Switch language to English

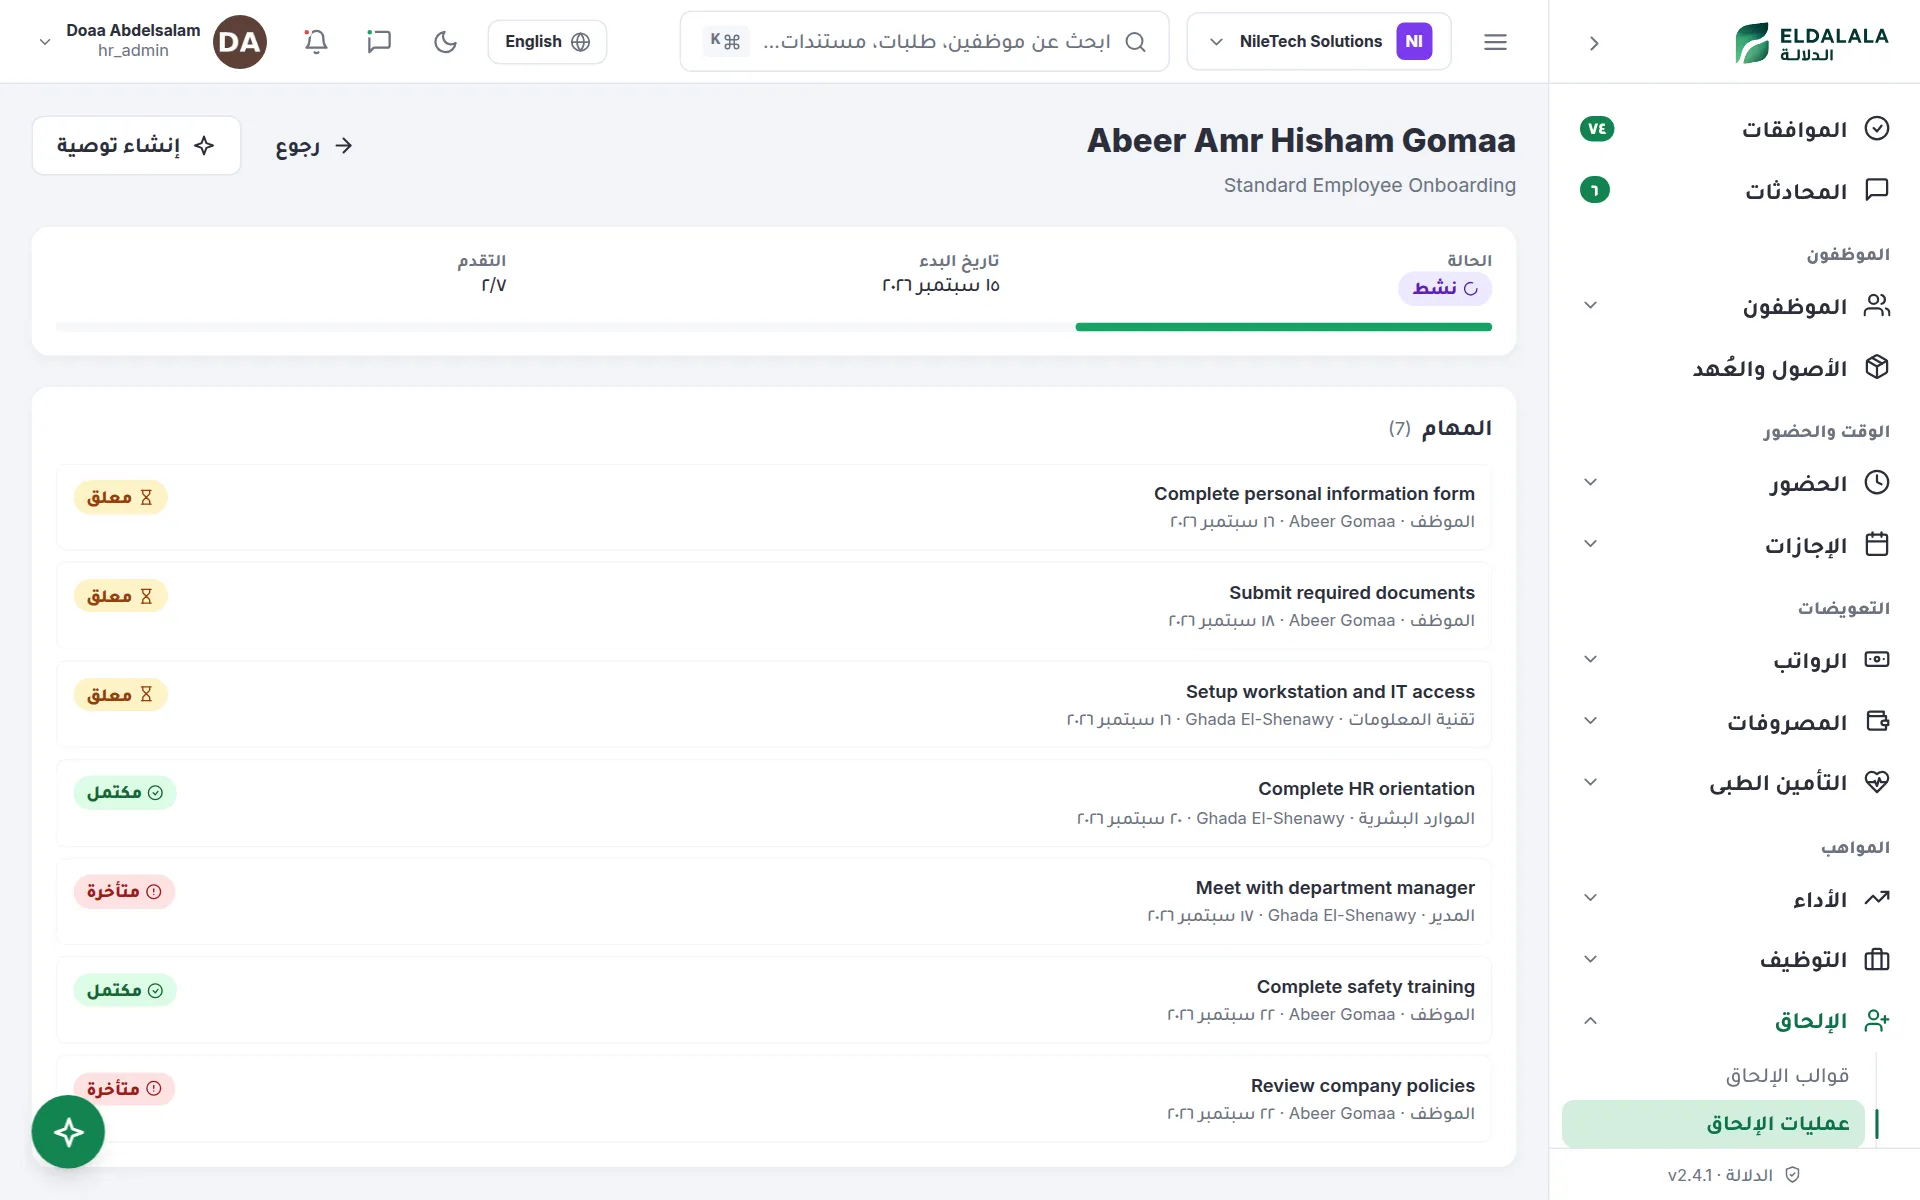(547, 42)
